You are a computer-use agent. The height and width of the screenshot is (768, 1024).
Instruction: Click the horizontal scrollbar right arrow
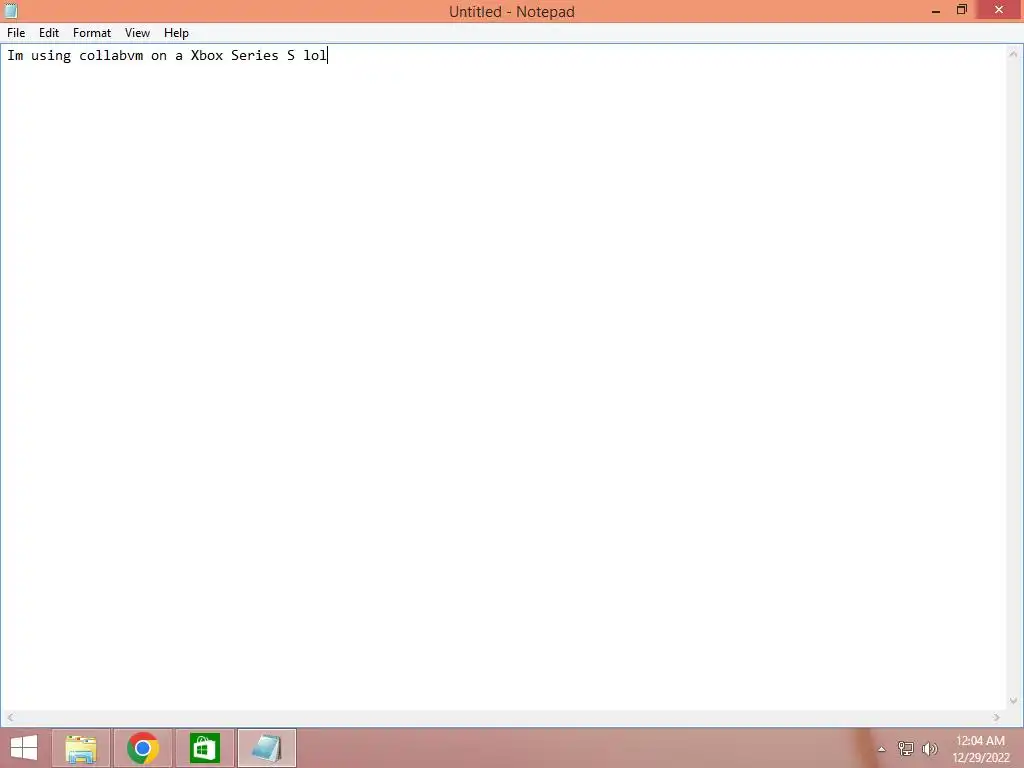tap(997, 718)
